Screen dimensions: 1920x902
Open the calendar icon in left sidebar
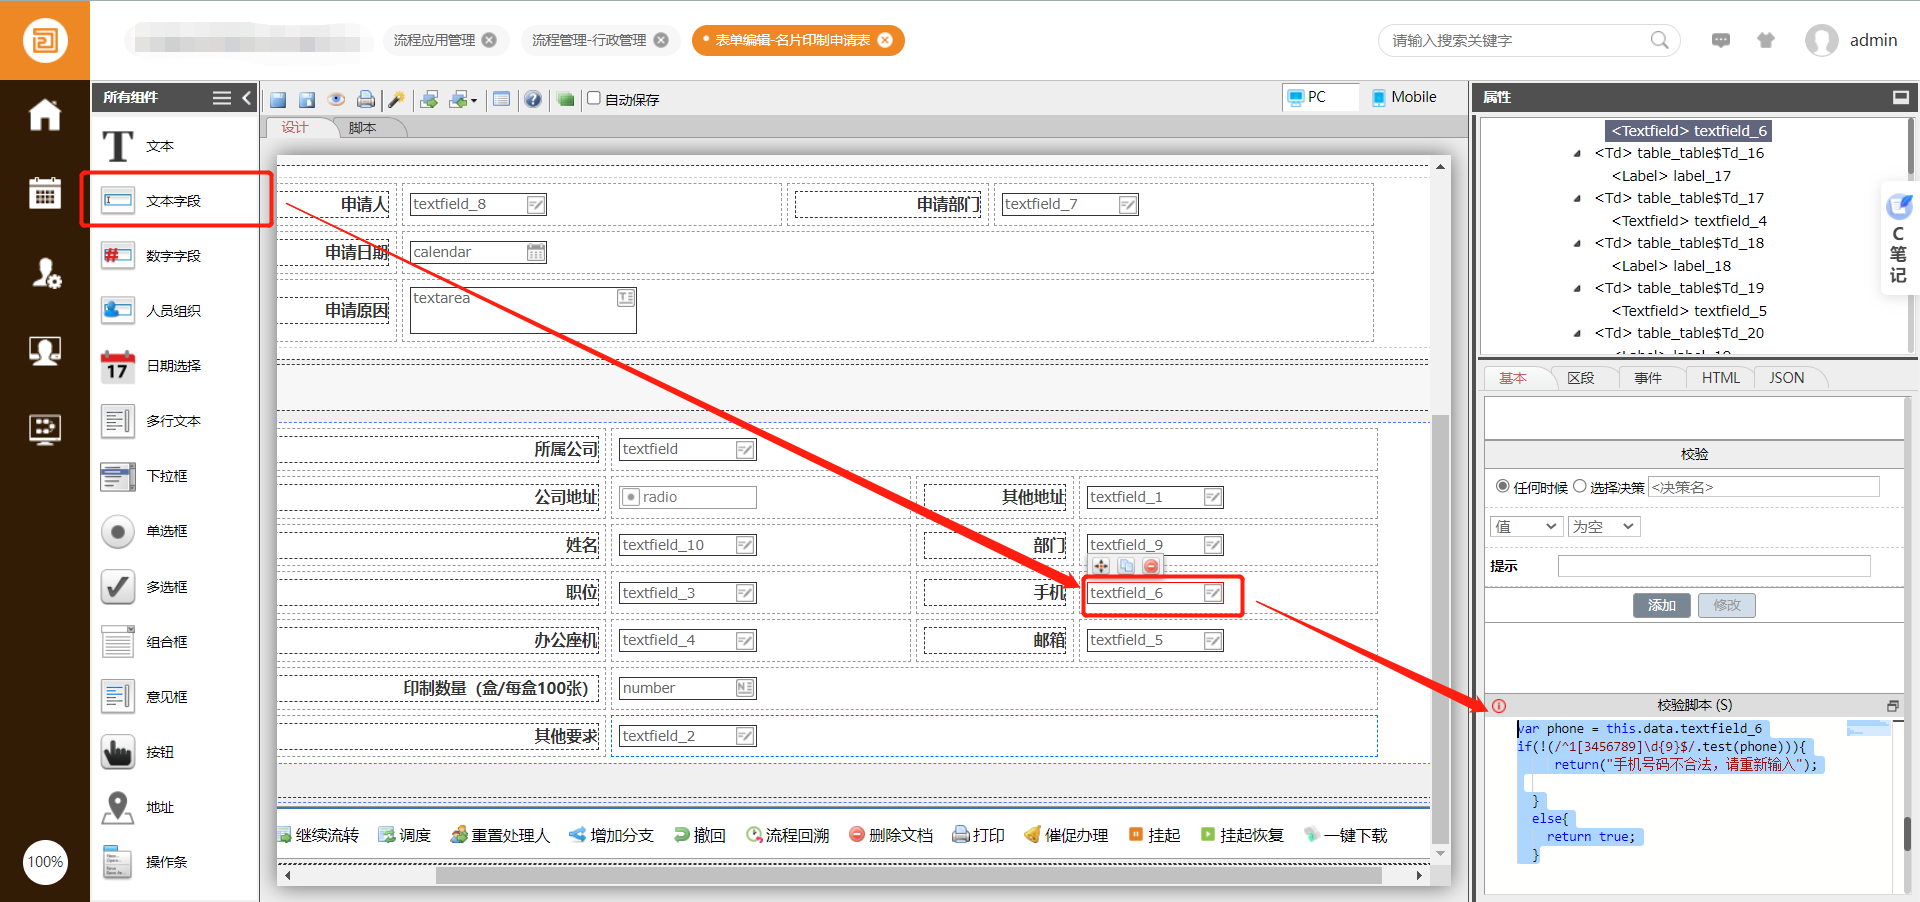[44, 193]
